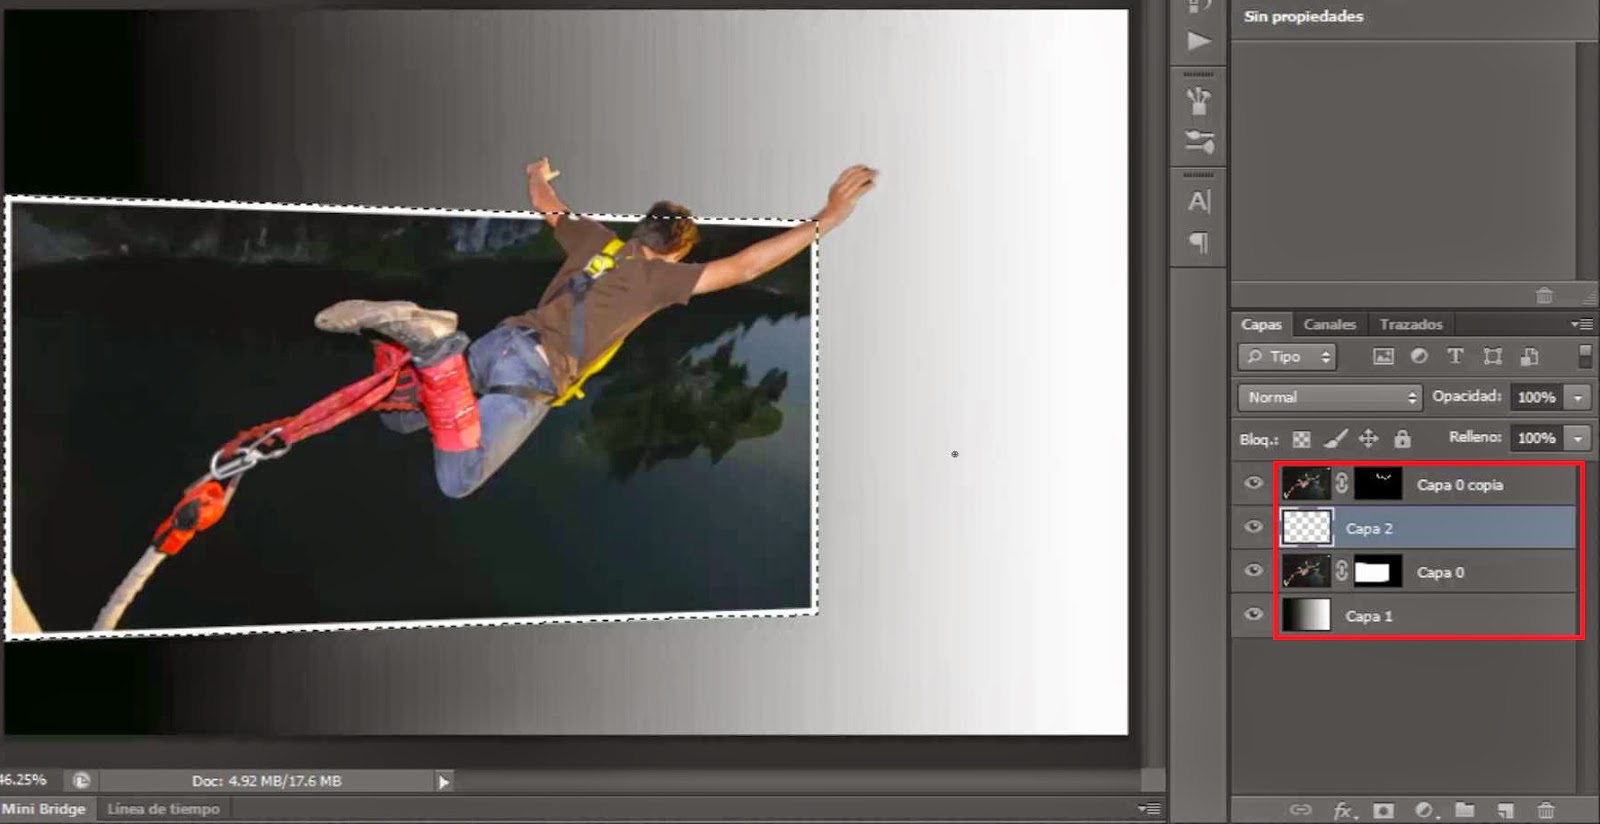Image resolution: width=1600 pixels, height=824 pixels.
Task: Hide the Capa 0 copia layer
Action: pyautogui.click(x=1253, y=483)
